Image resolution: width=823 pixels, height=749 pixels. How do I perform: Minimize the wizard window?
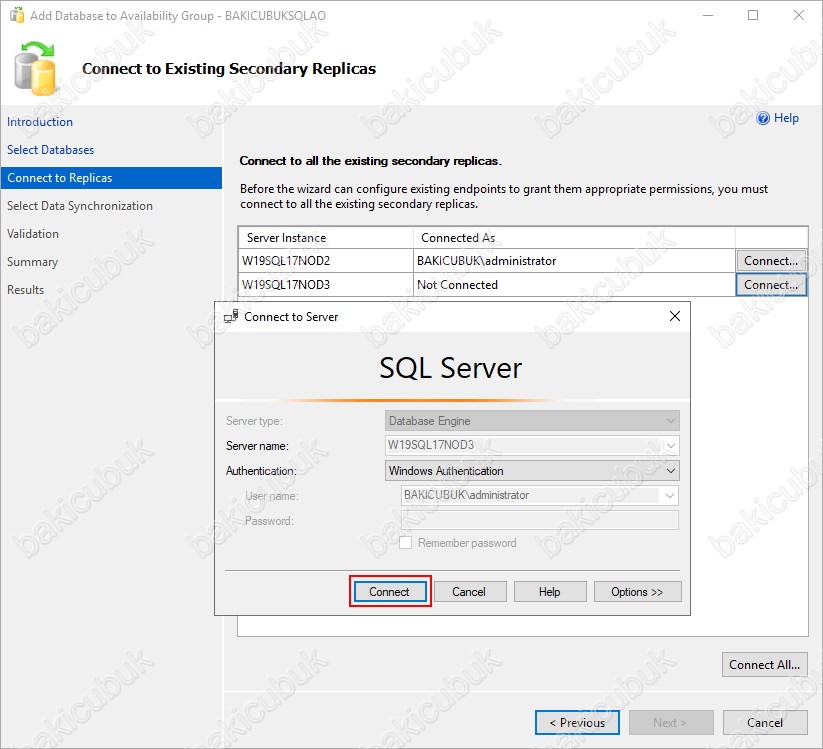click(x=708, y=15)
